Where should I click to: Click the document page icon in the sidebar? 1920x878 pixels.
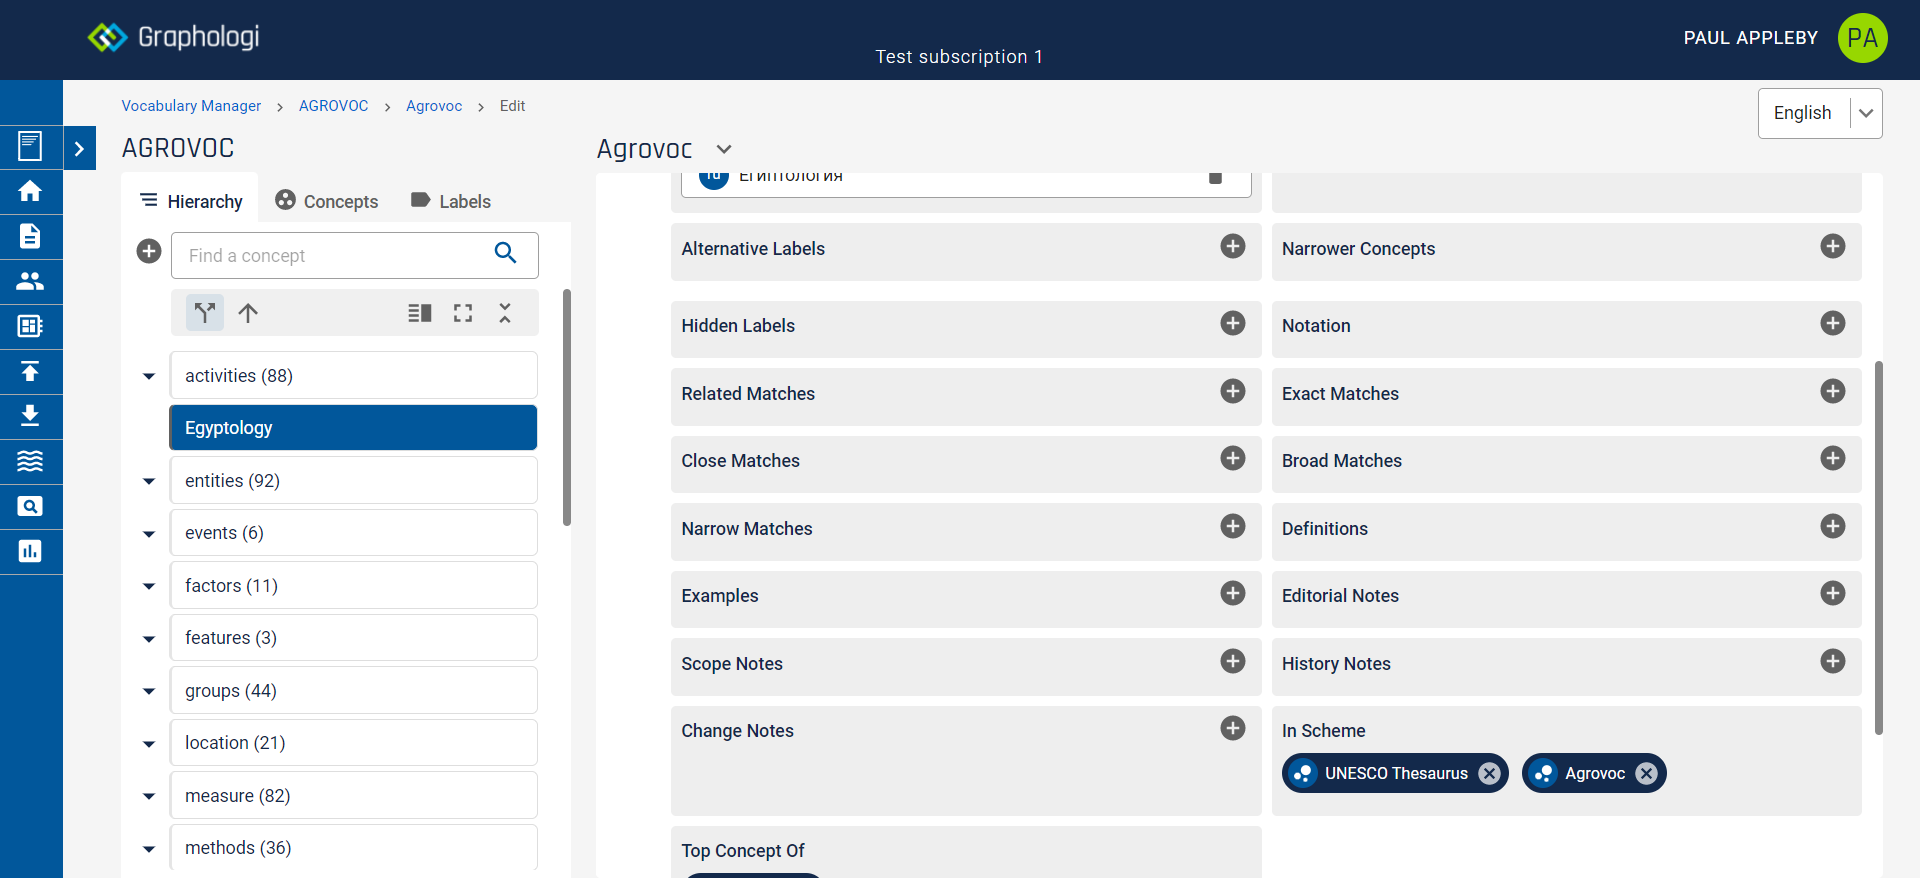pyautogui.click(x=30, y=236)
